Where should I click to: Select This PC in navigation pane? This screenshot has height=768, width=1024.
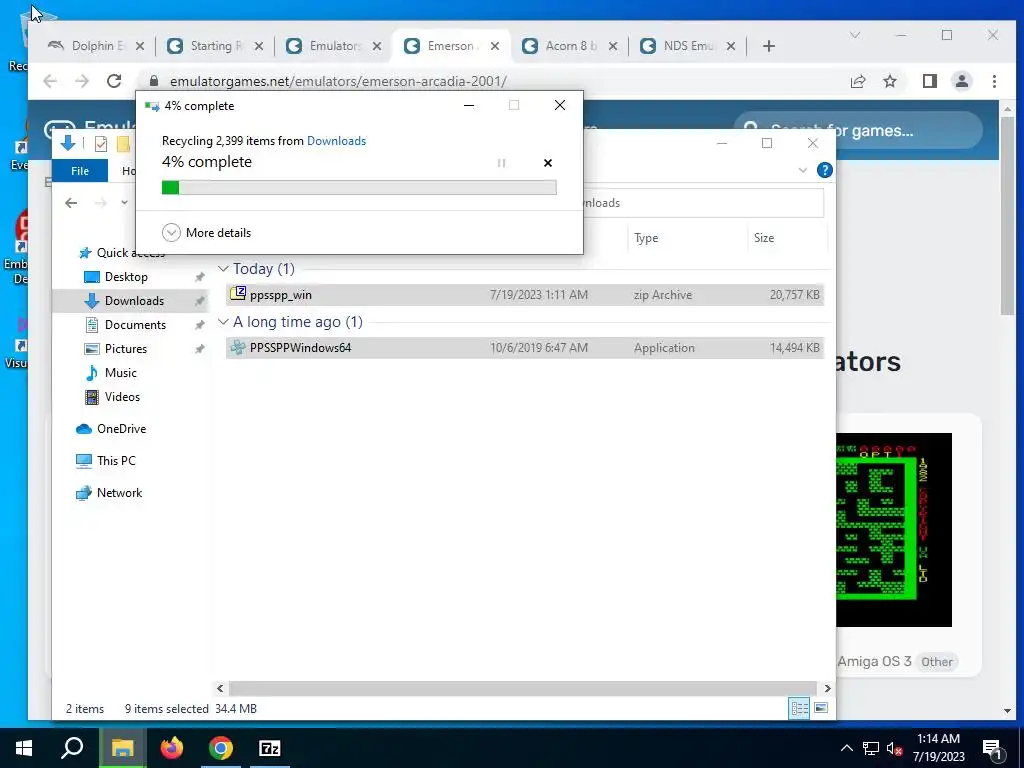point(116,461)
